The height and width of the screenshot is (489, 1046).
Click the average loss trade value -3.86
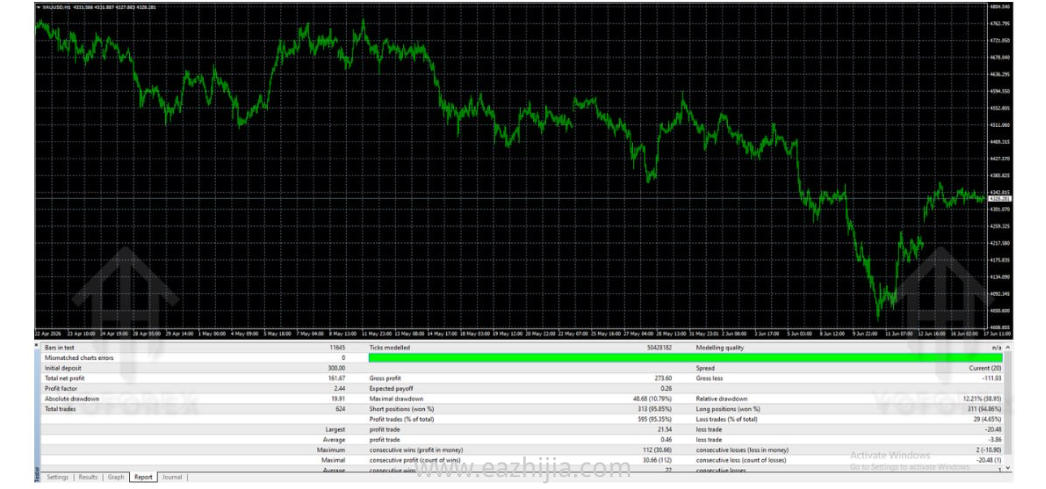(995, 440)
